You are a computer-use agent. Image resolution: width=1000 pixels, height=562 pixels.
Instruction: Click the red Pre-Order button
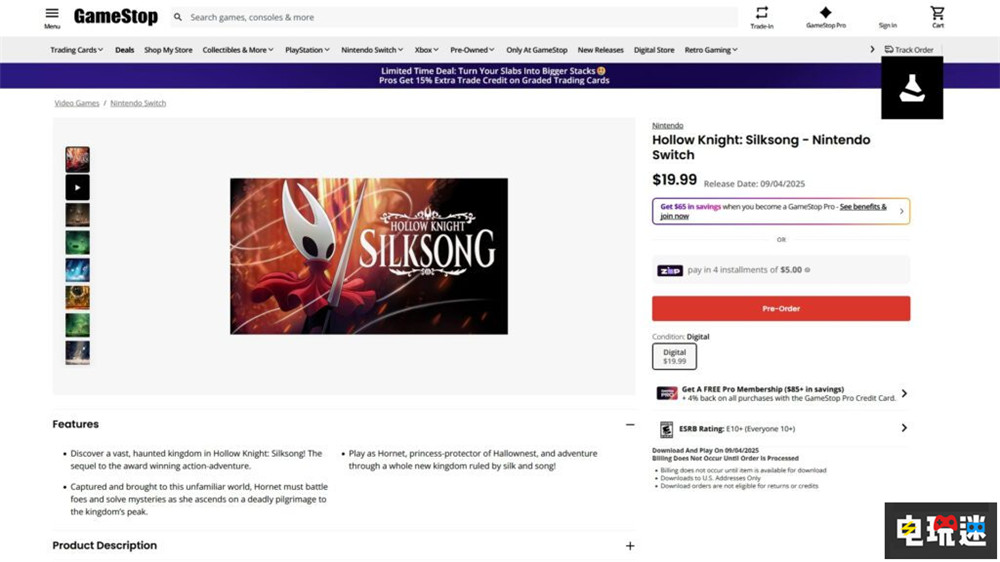coord(781,308)
